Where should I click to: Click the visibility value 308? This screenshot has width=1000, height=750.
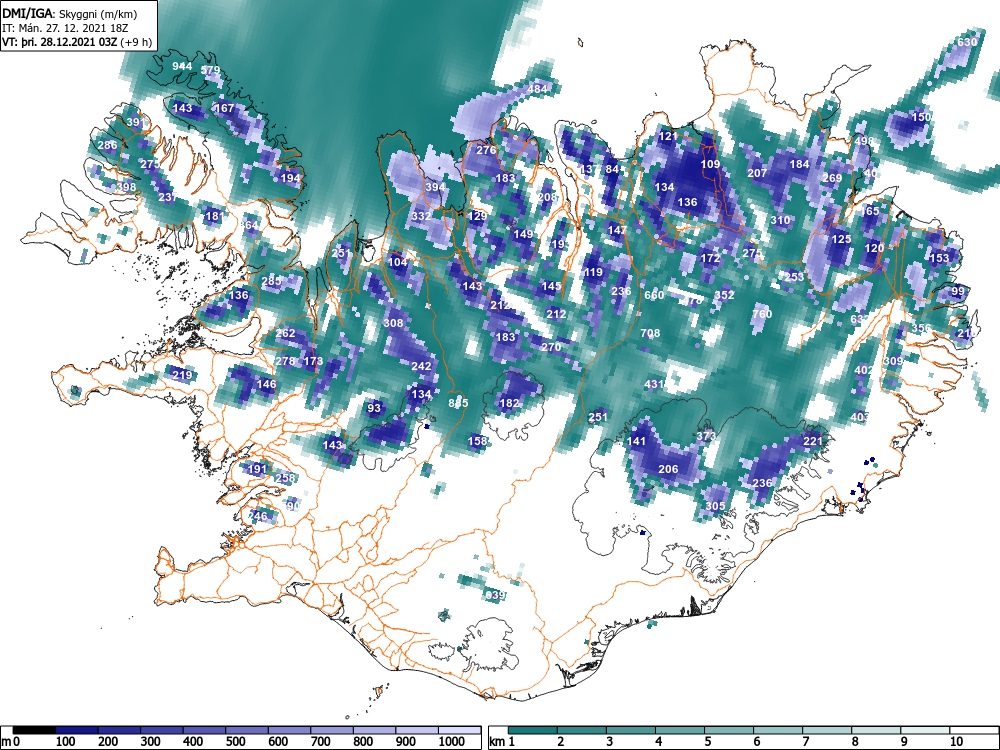(x=393, y=323)
